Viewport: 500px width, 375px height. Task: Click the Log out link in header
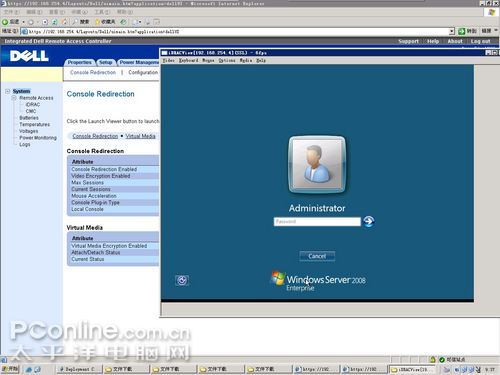pos(480,41)
